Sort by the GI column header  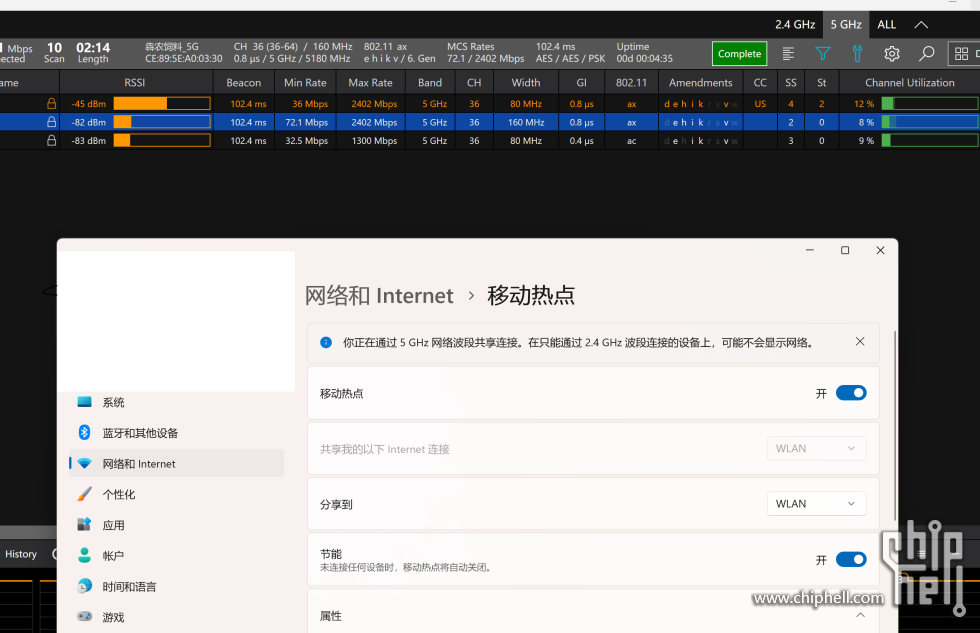coord(582,82)
